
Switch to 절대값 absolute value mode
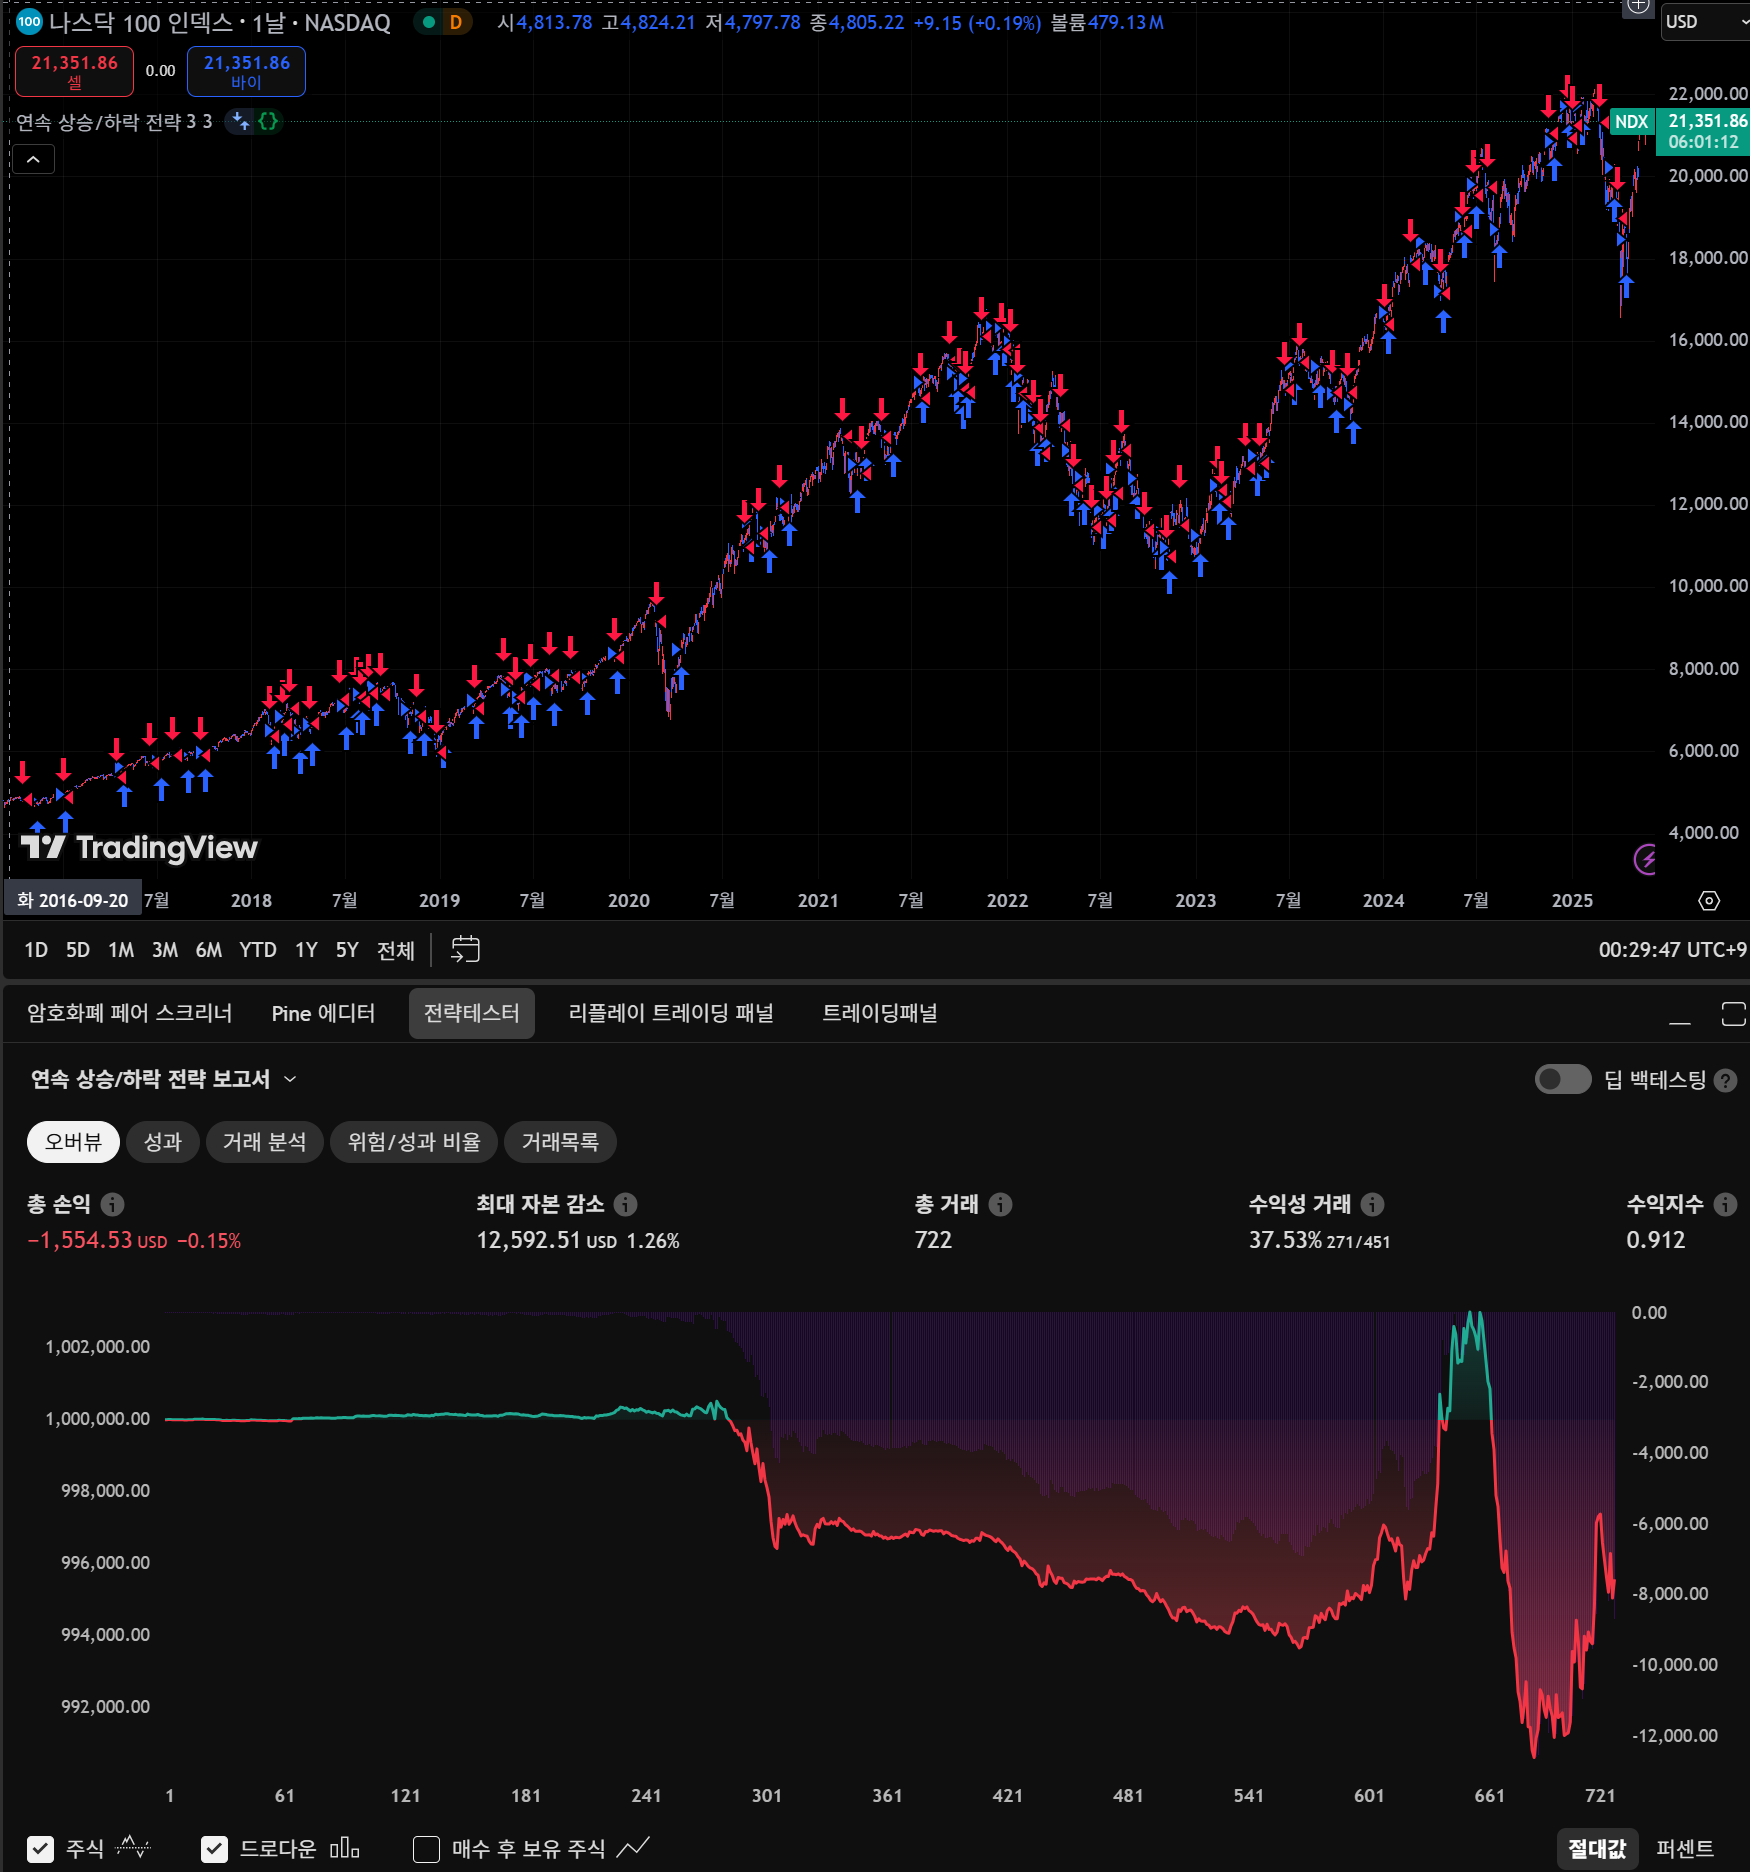point(1597,1849)
